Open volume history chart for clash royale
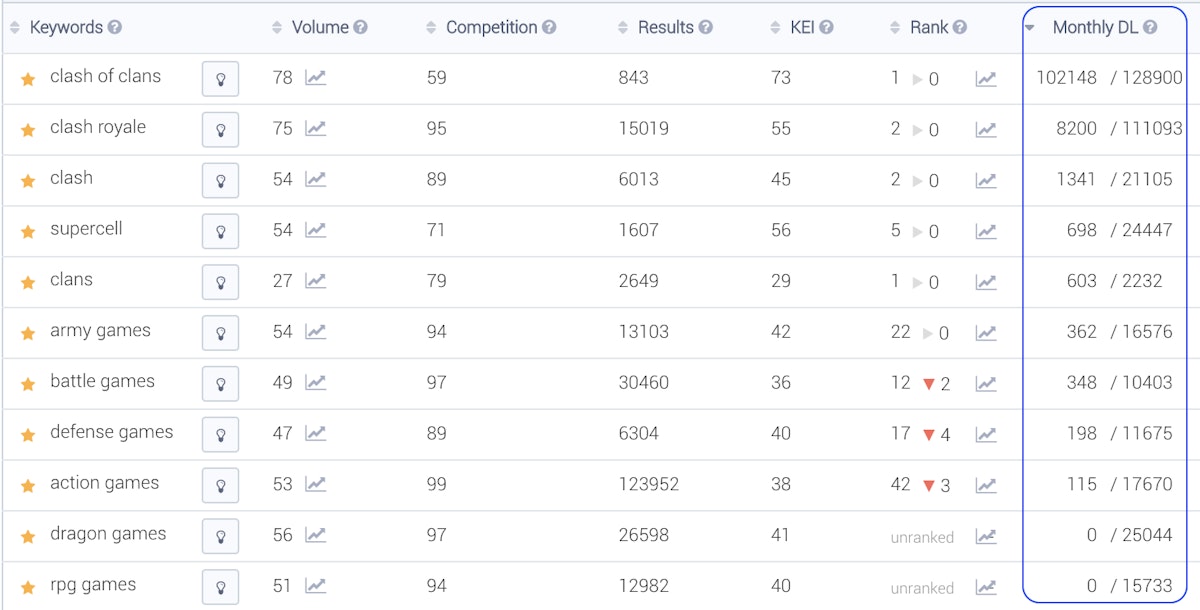The image size is (1200, 610). tap(316, 128)
